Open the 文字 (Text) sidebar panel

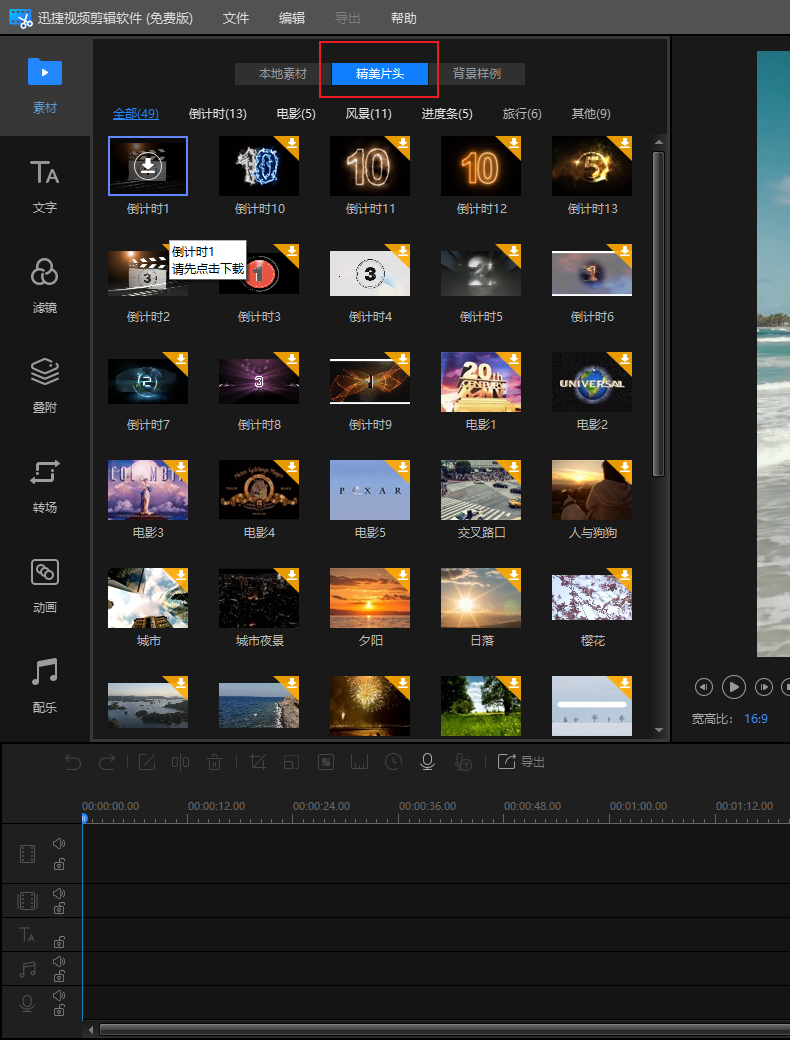click(44, 185)
